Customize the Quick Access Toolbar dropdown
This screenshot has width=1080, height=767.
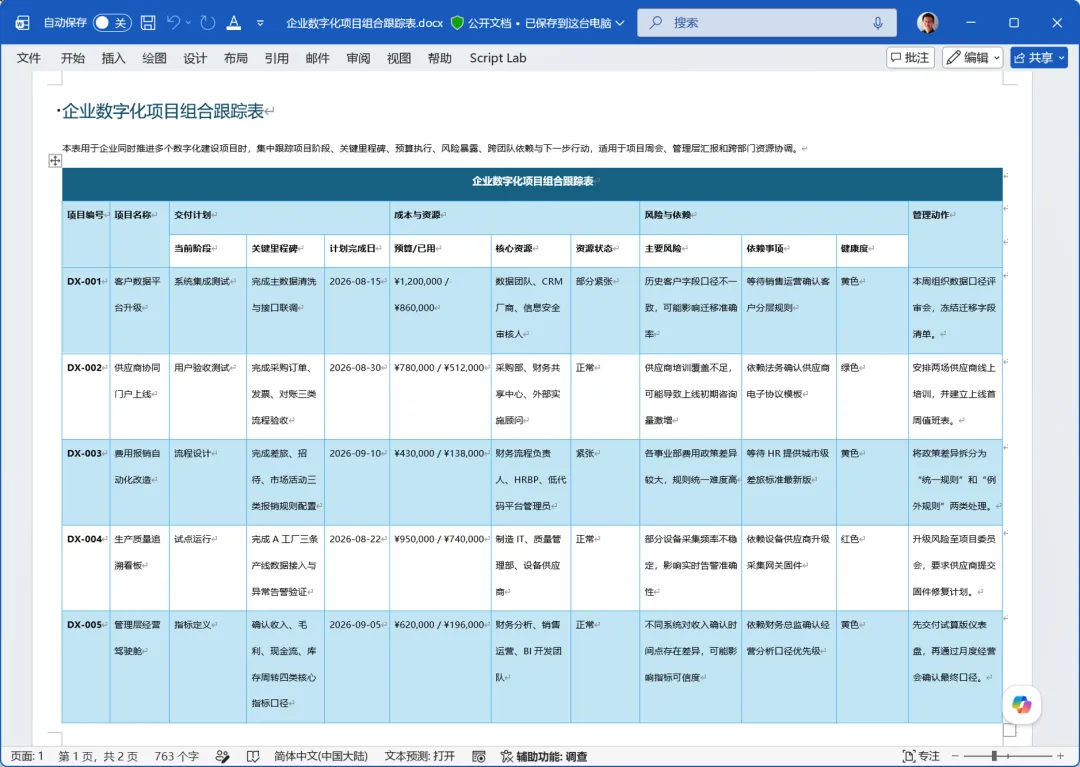click(260, 23)
